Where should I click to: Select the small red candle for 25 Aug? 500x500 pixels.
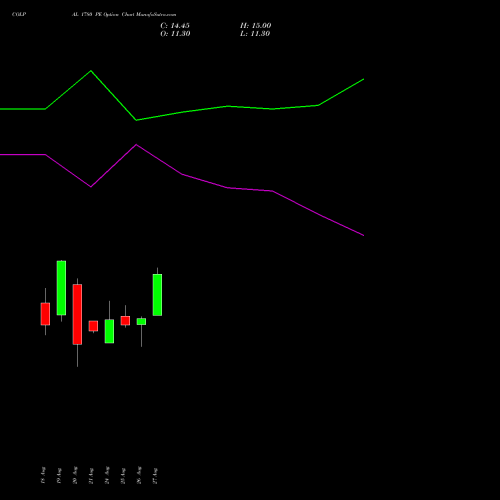coord(125,321)
